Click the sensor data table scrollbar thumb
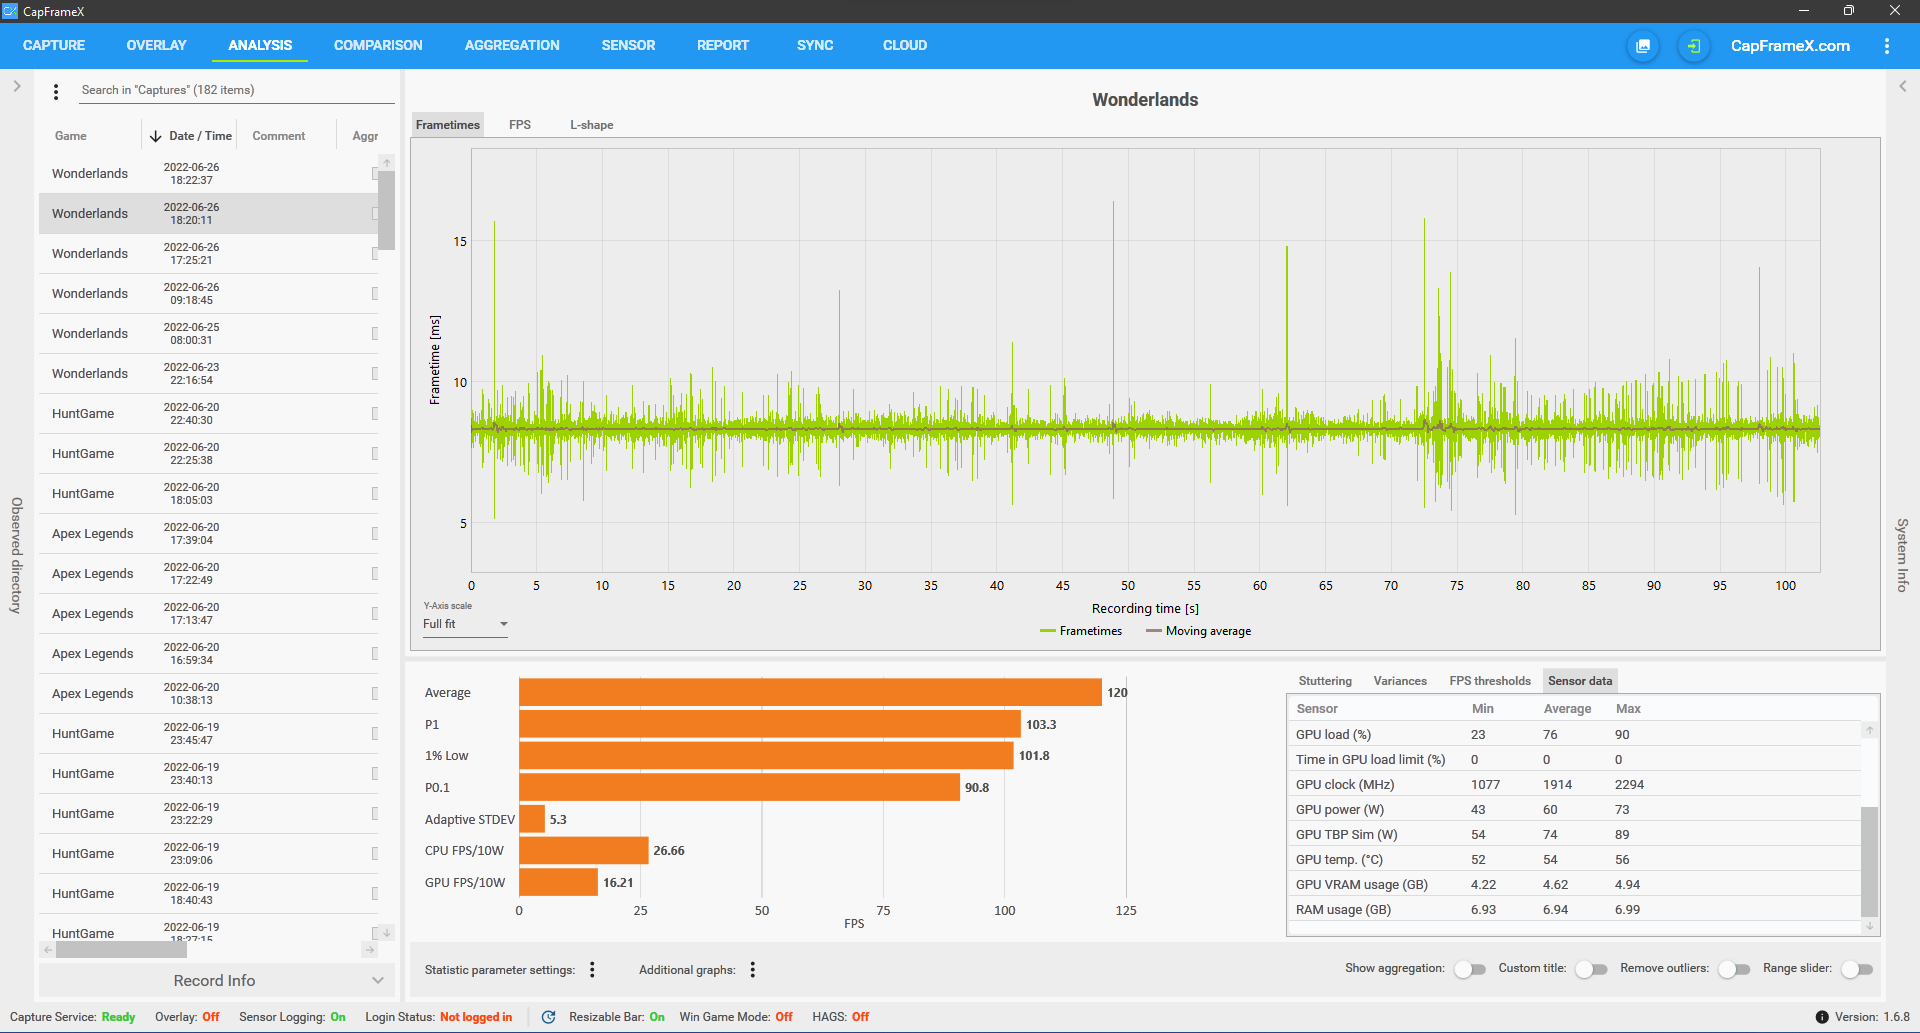This screenshot has width=1920, height=1033. (1869, 861)
